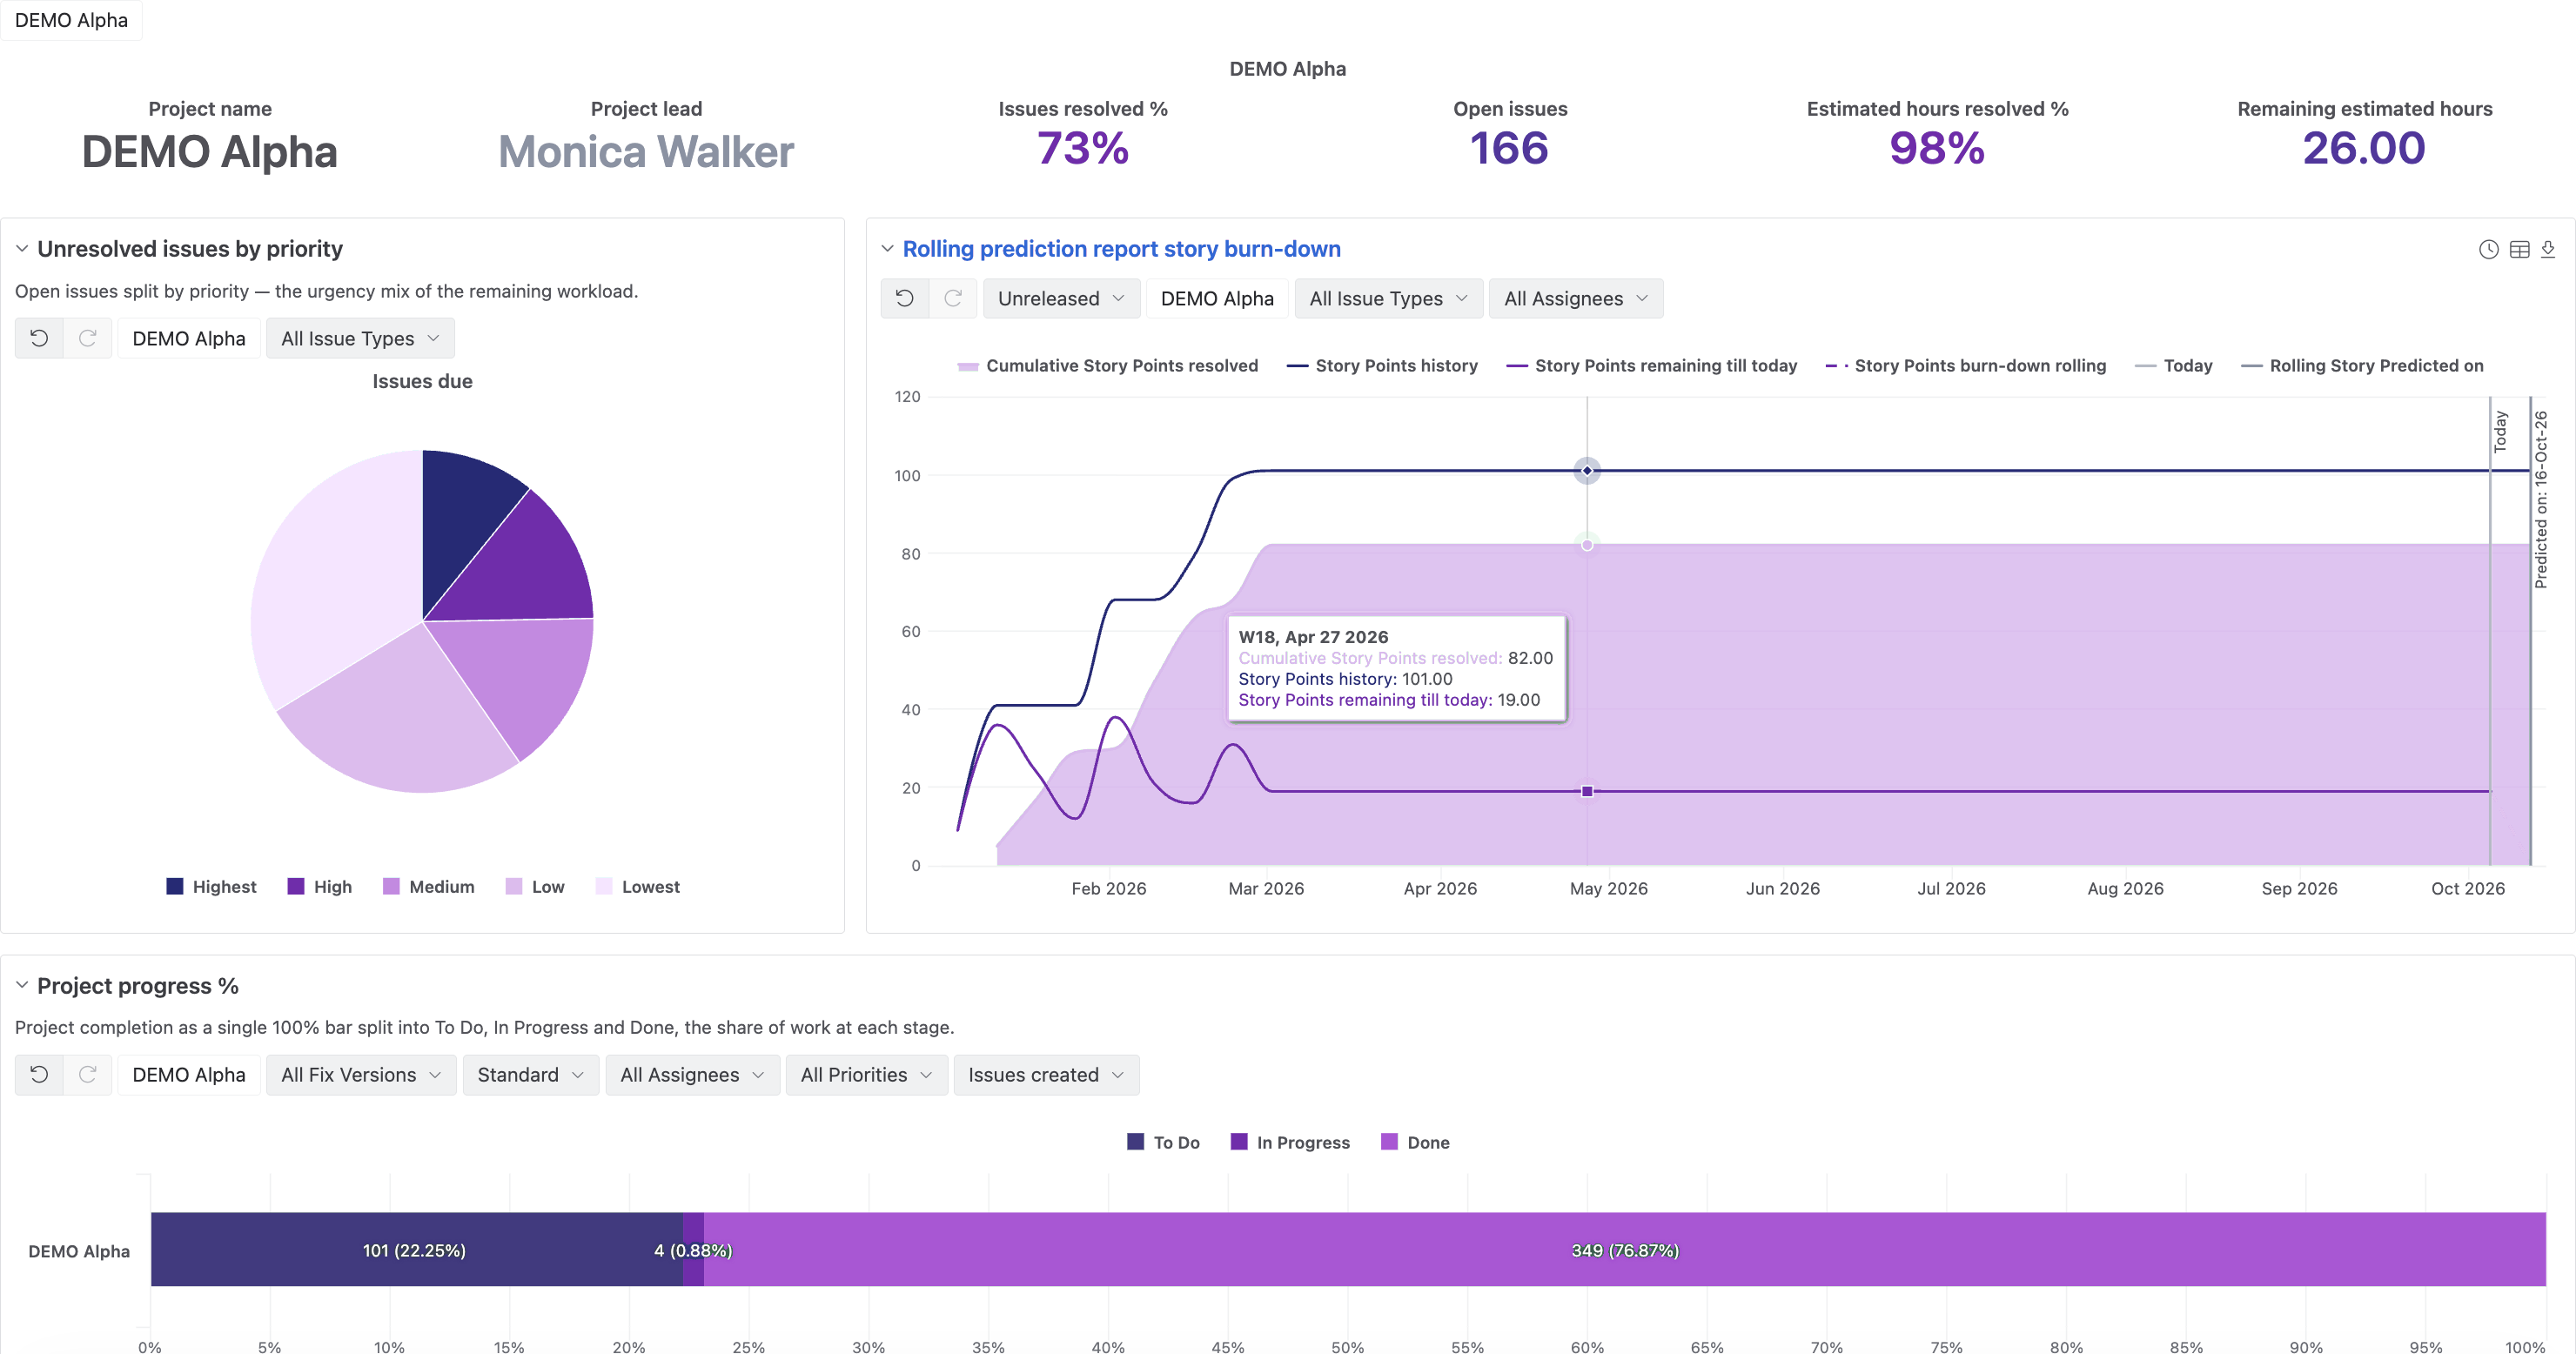Open All Assignees dropdown in burn-down panel
The width and height of the screenshot is (2576, 1354).
click(x=1576, y=298)
